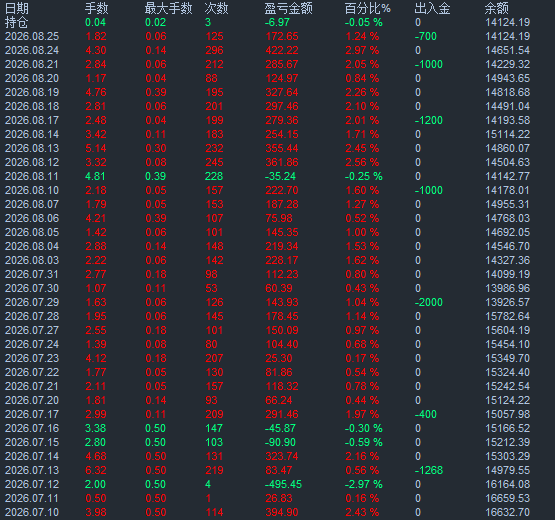The image size is (555, 520).
Task: Select date 2026.07.27
Action: coord(32,330)
